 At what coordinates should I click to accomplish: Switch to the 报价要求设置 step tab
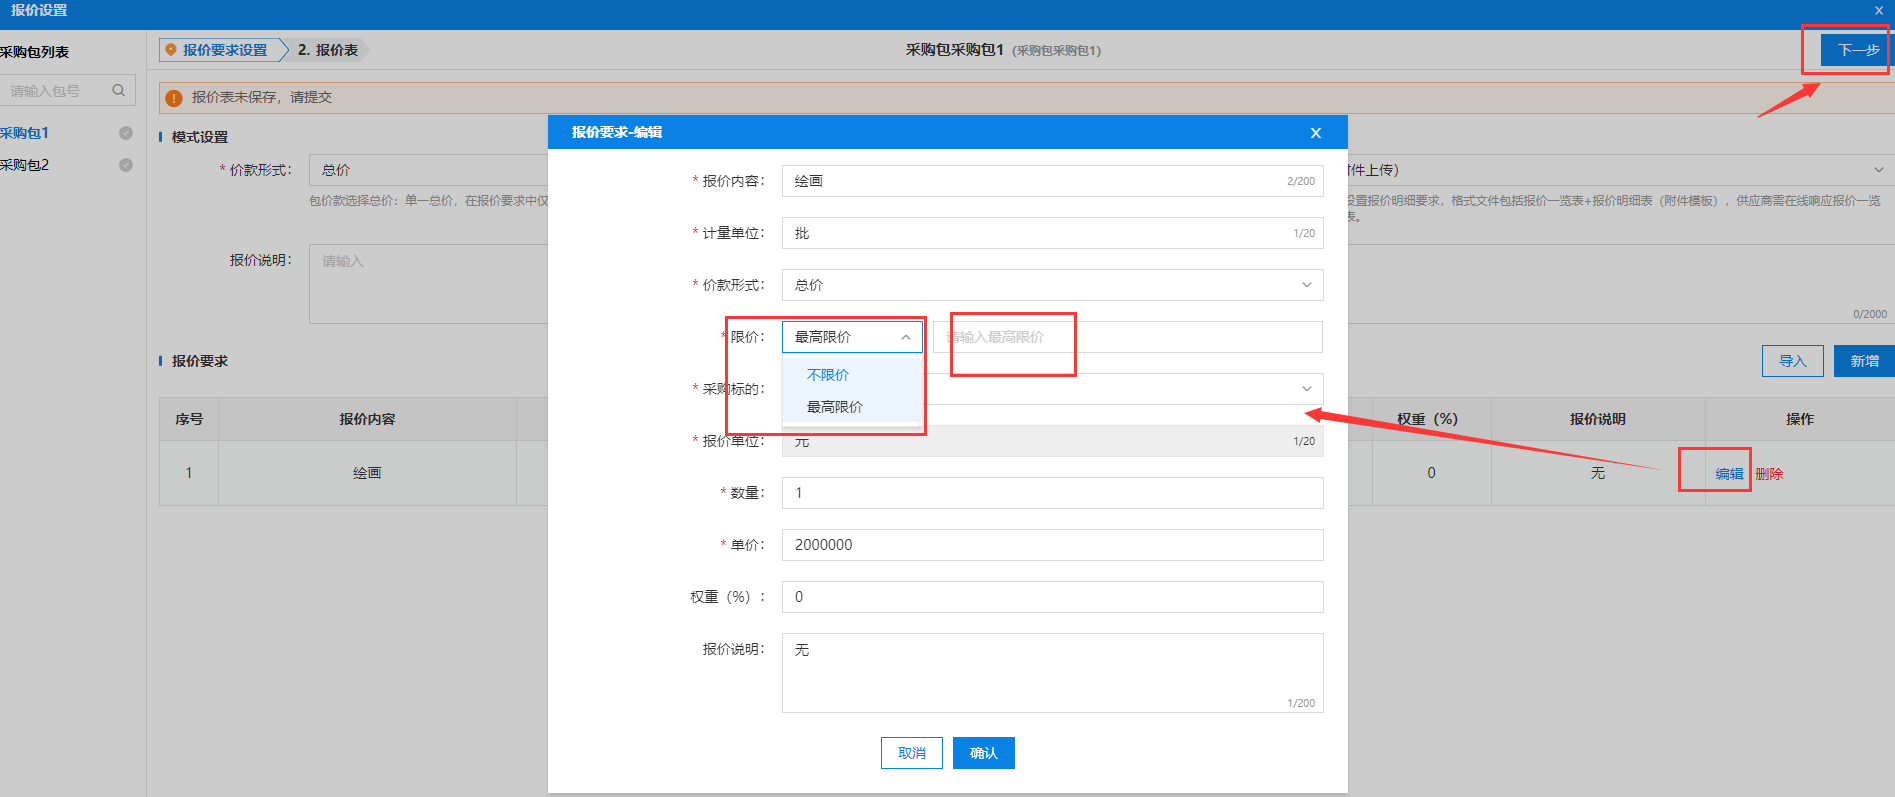pyautogui.click(x=224, y=50)
